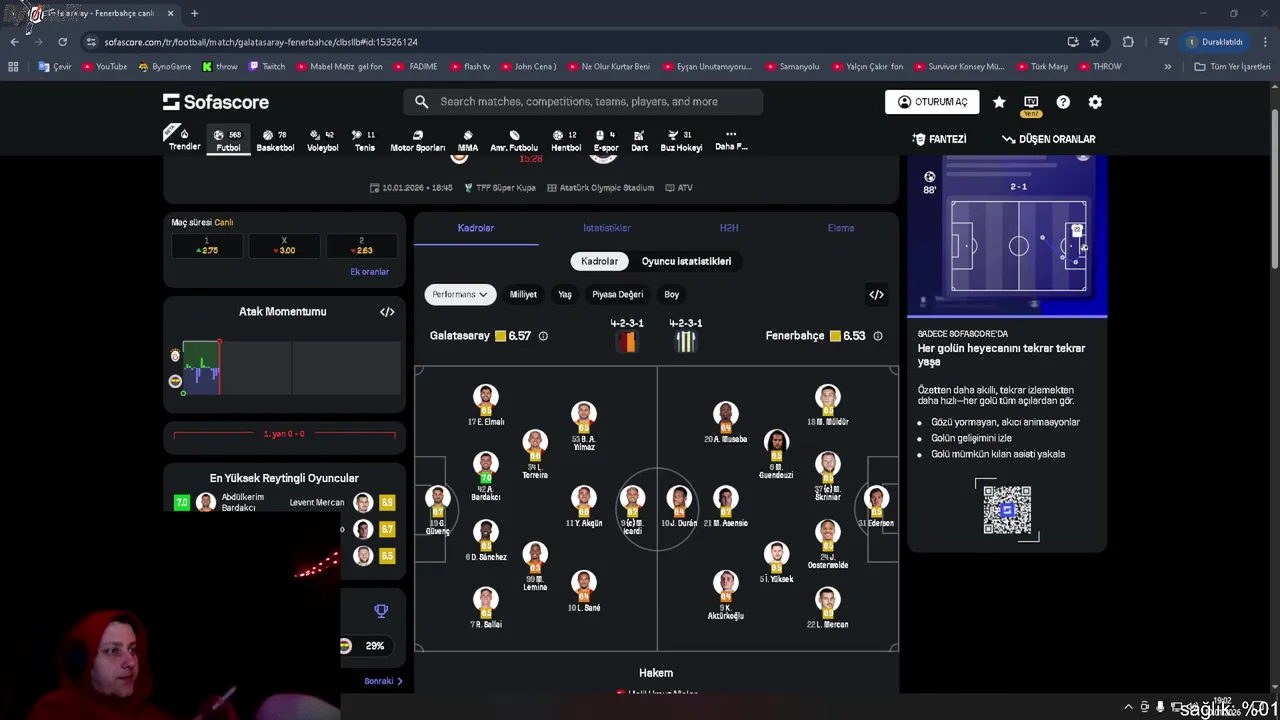Select the Basketbol sport icon

pos(275,141)
